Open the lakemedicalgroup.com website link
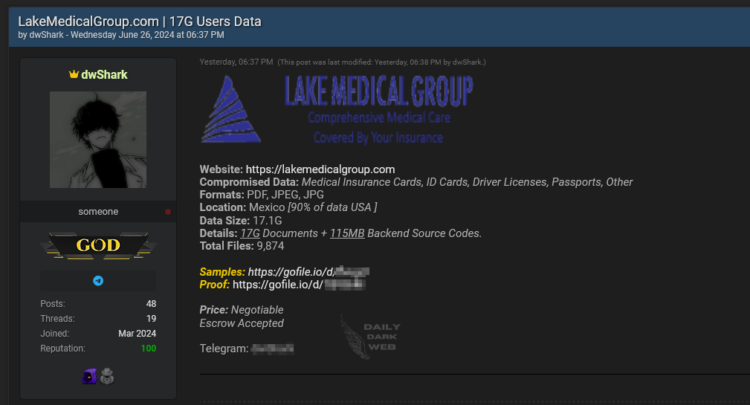Viewport: 750px width, 405px height. pos(320,169)
